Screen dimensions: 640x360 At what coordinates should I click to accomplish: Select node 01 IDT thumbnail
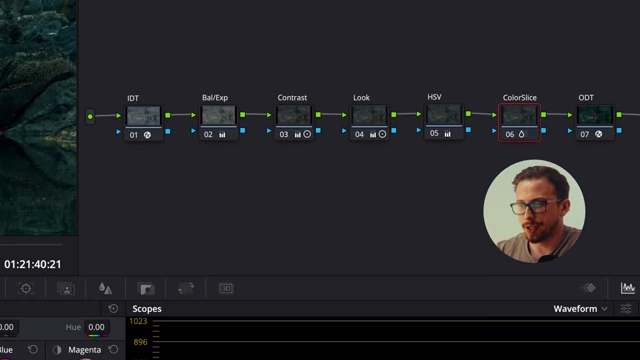pos(143,116)
